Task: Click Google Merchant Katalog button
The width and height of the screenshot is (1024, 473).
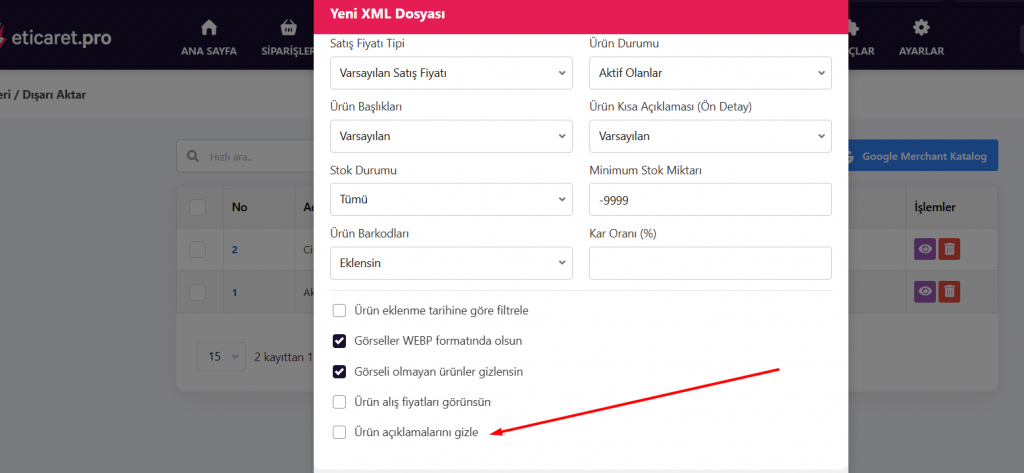Action: tap(922, 156)
